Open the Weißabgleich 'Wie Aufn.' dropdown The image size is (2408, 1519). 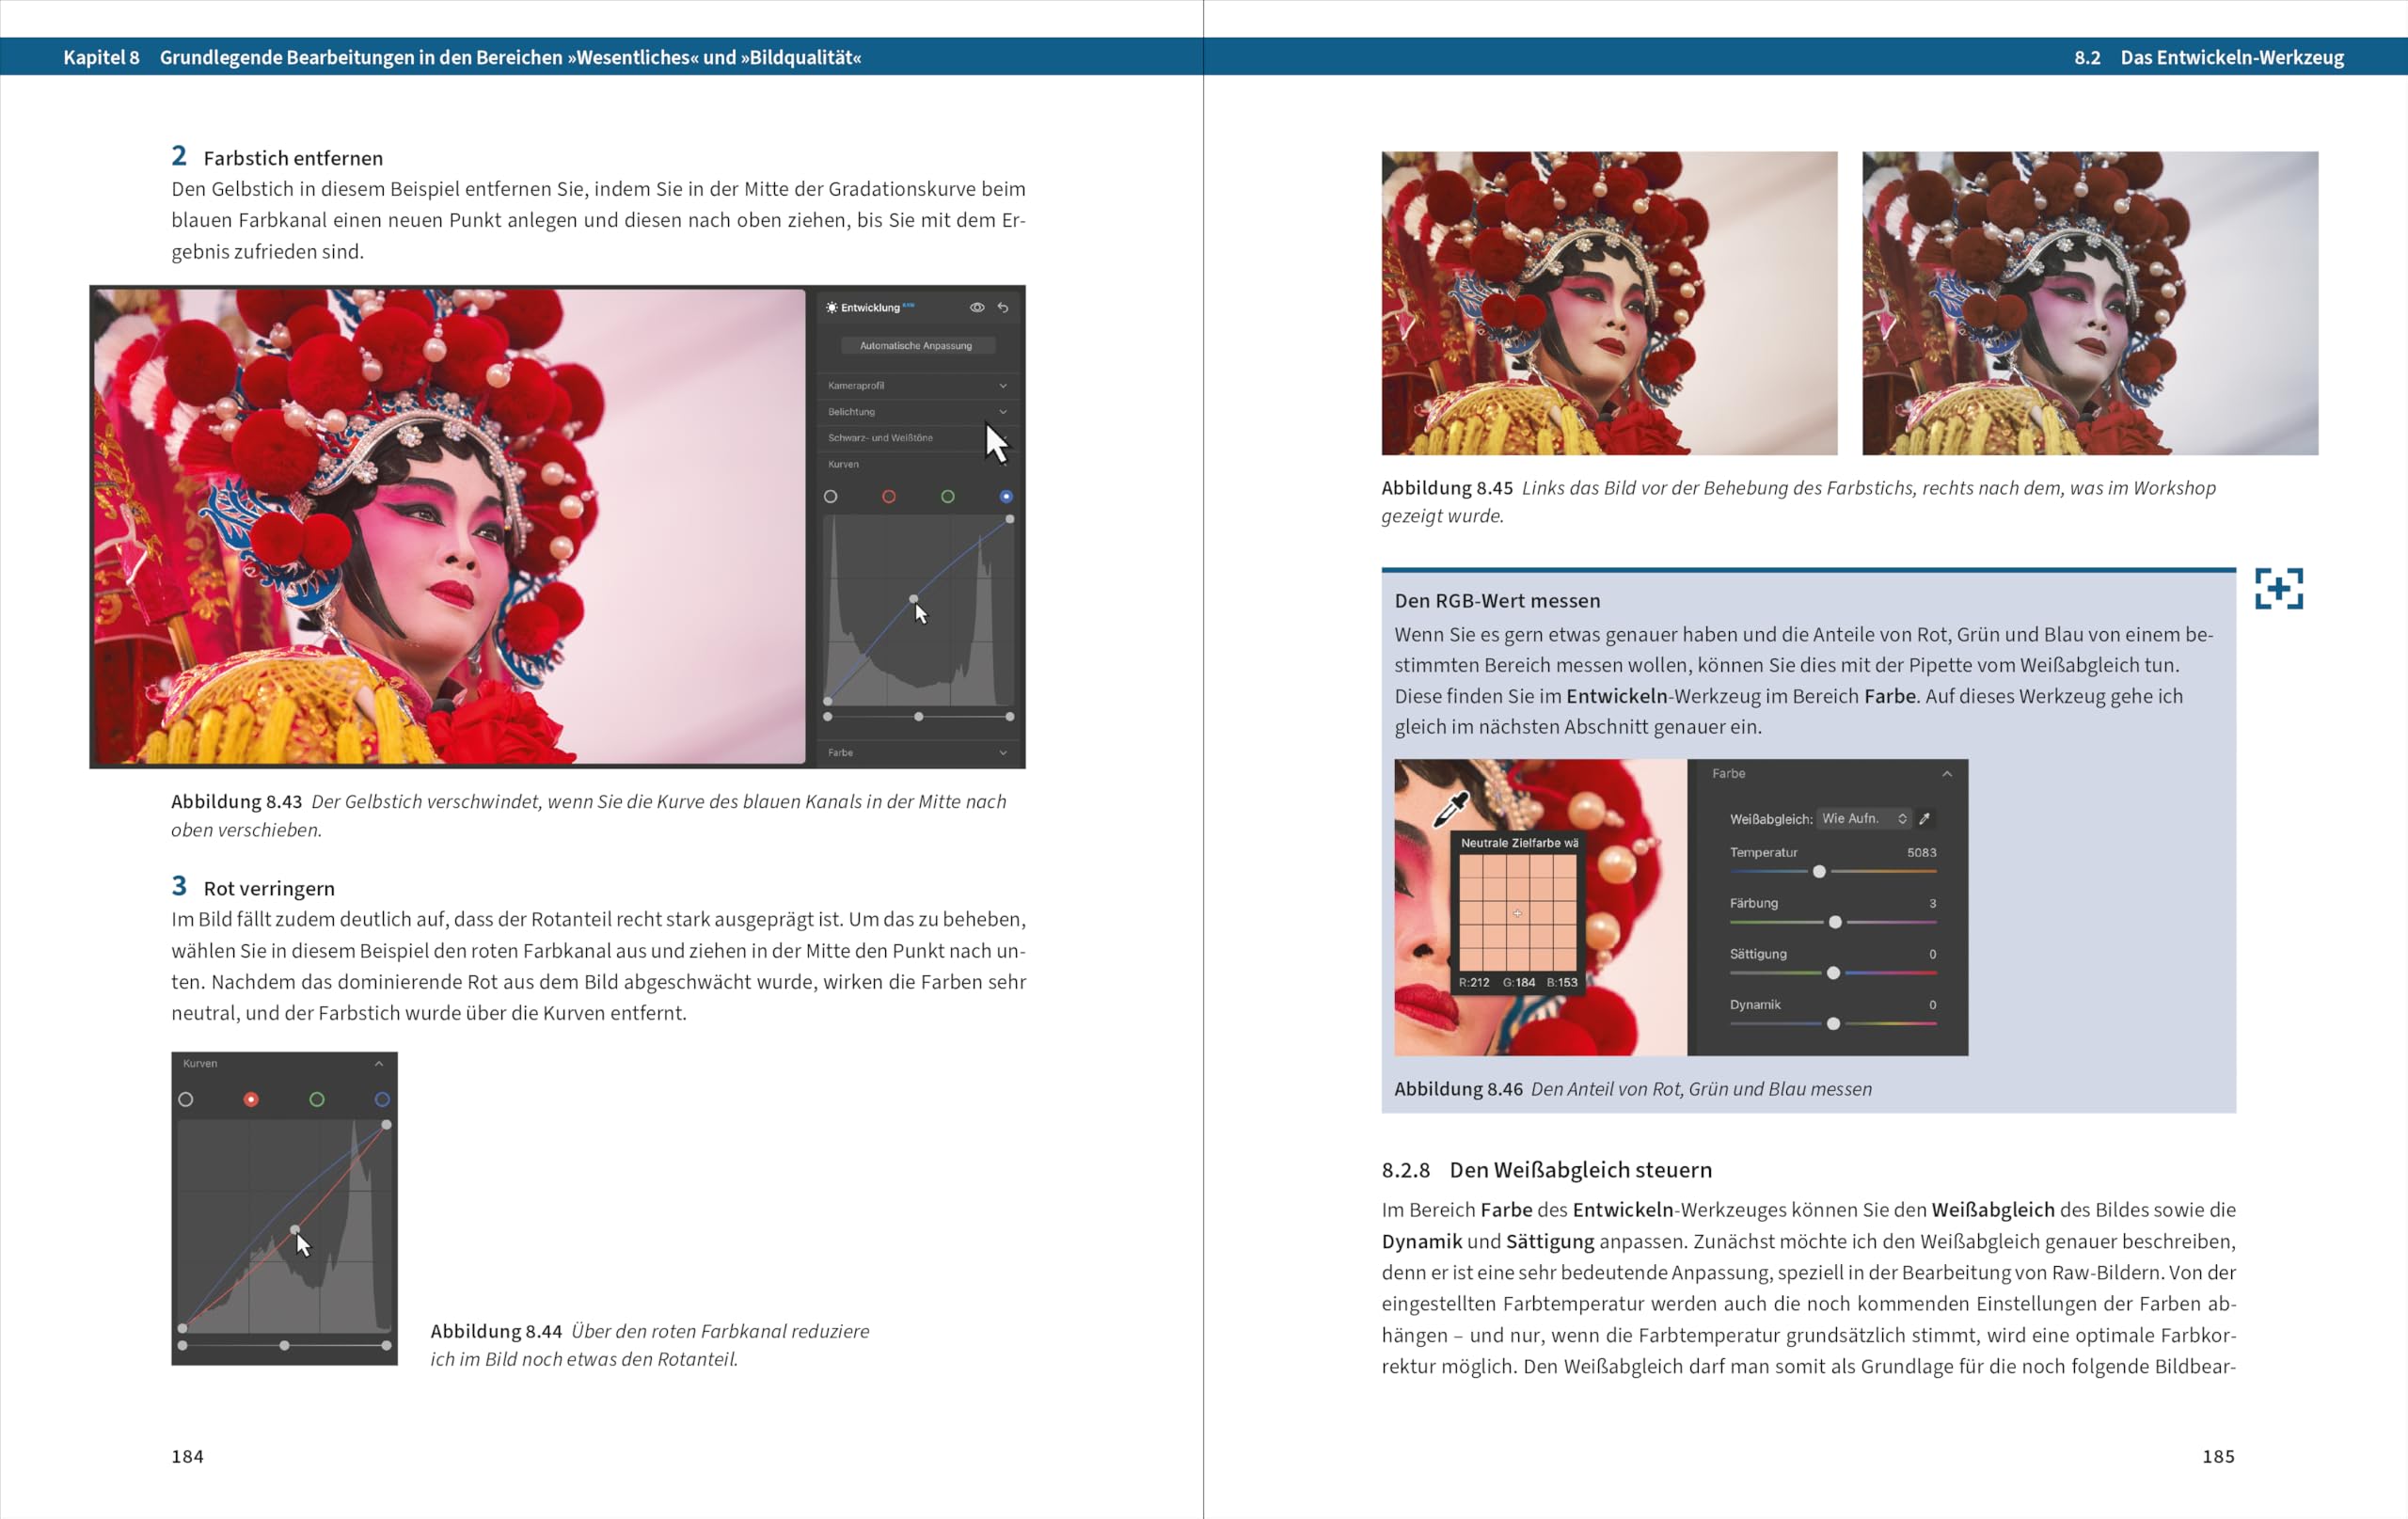pos(1863,818)
